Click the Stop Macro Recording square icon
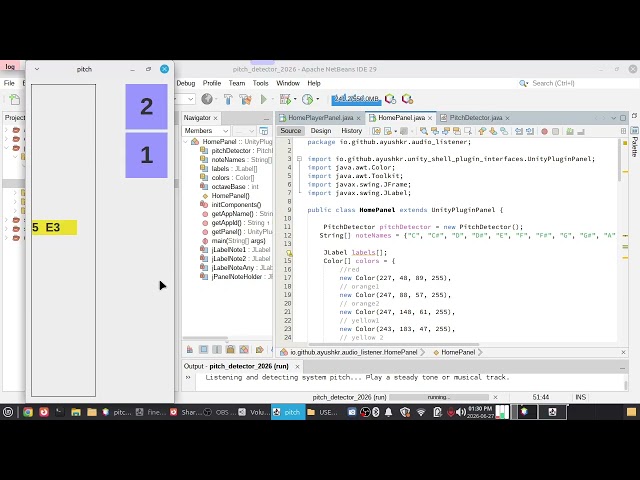The height and width of the screenshot is (480, 640). click(x=555, y=131)
